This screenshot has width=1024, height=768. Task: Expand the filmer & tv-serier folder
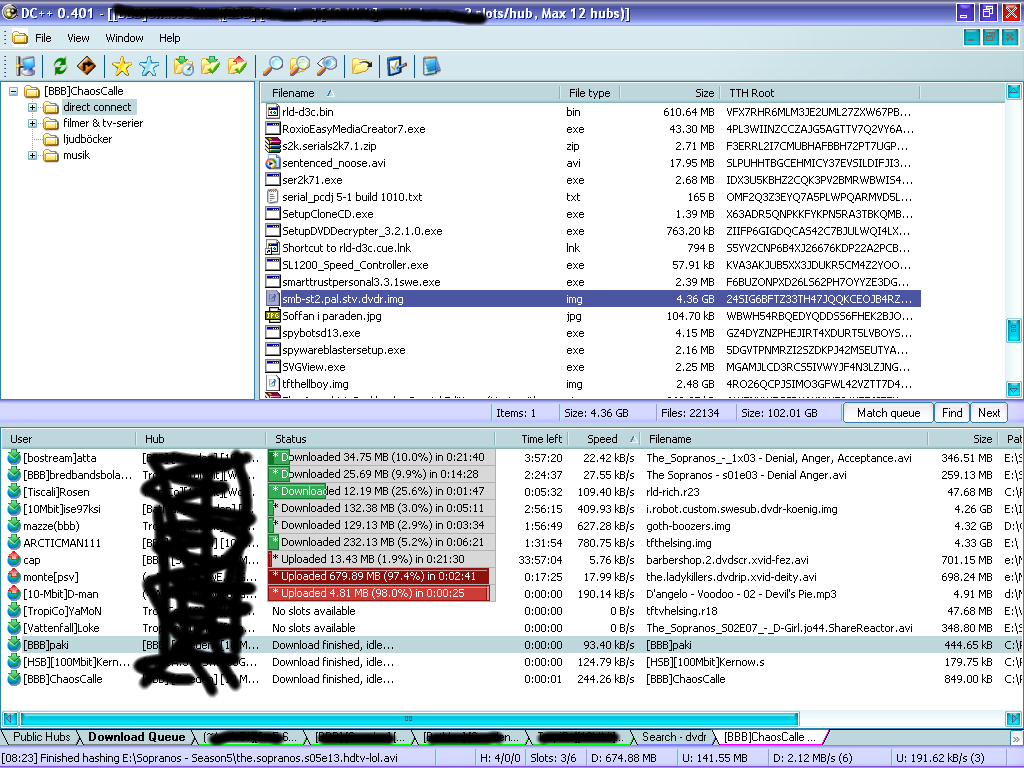point(32,123)
